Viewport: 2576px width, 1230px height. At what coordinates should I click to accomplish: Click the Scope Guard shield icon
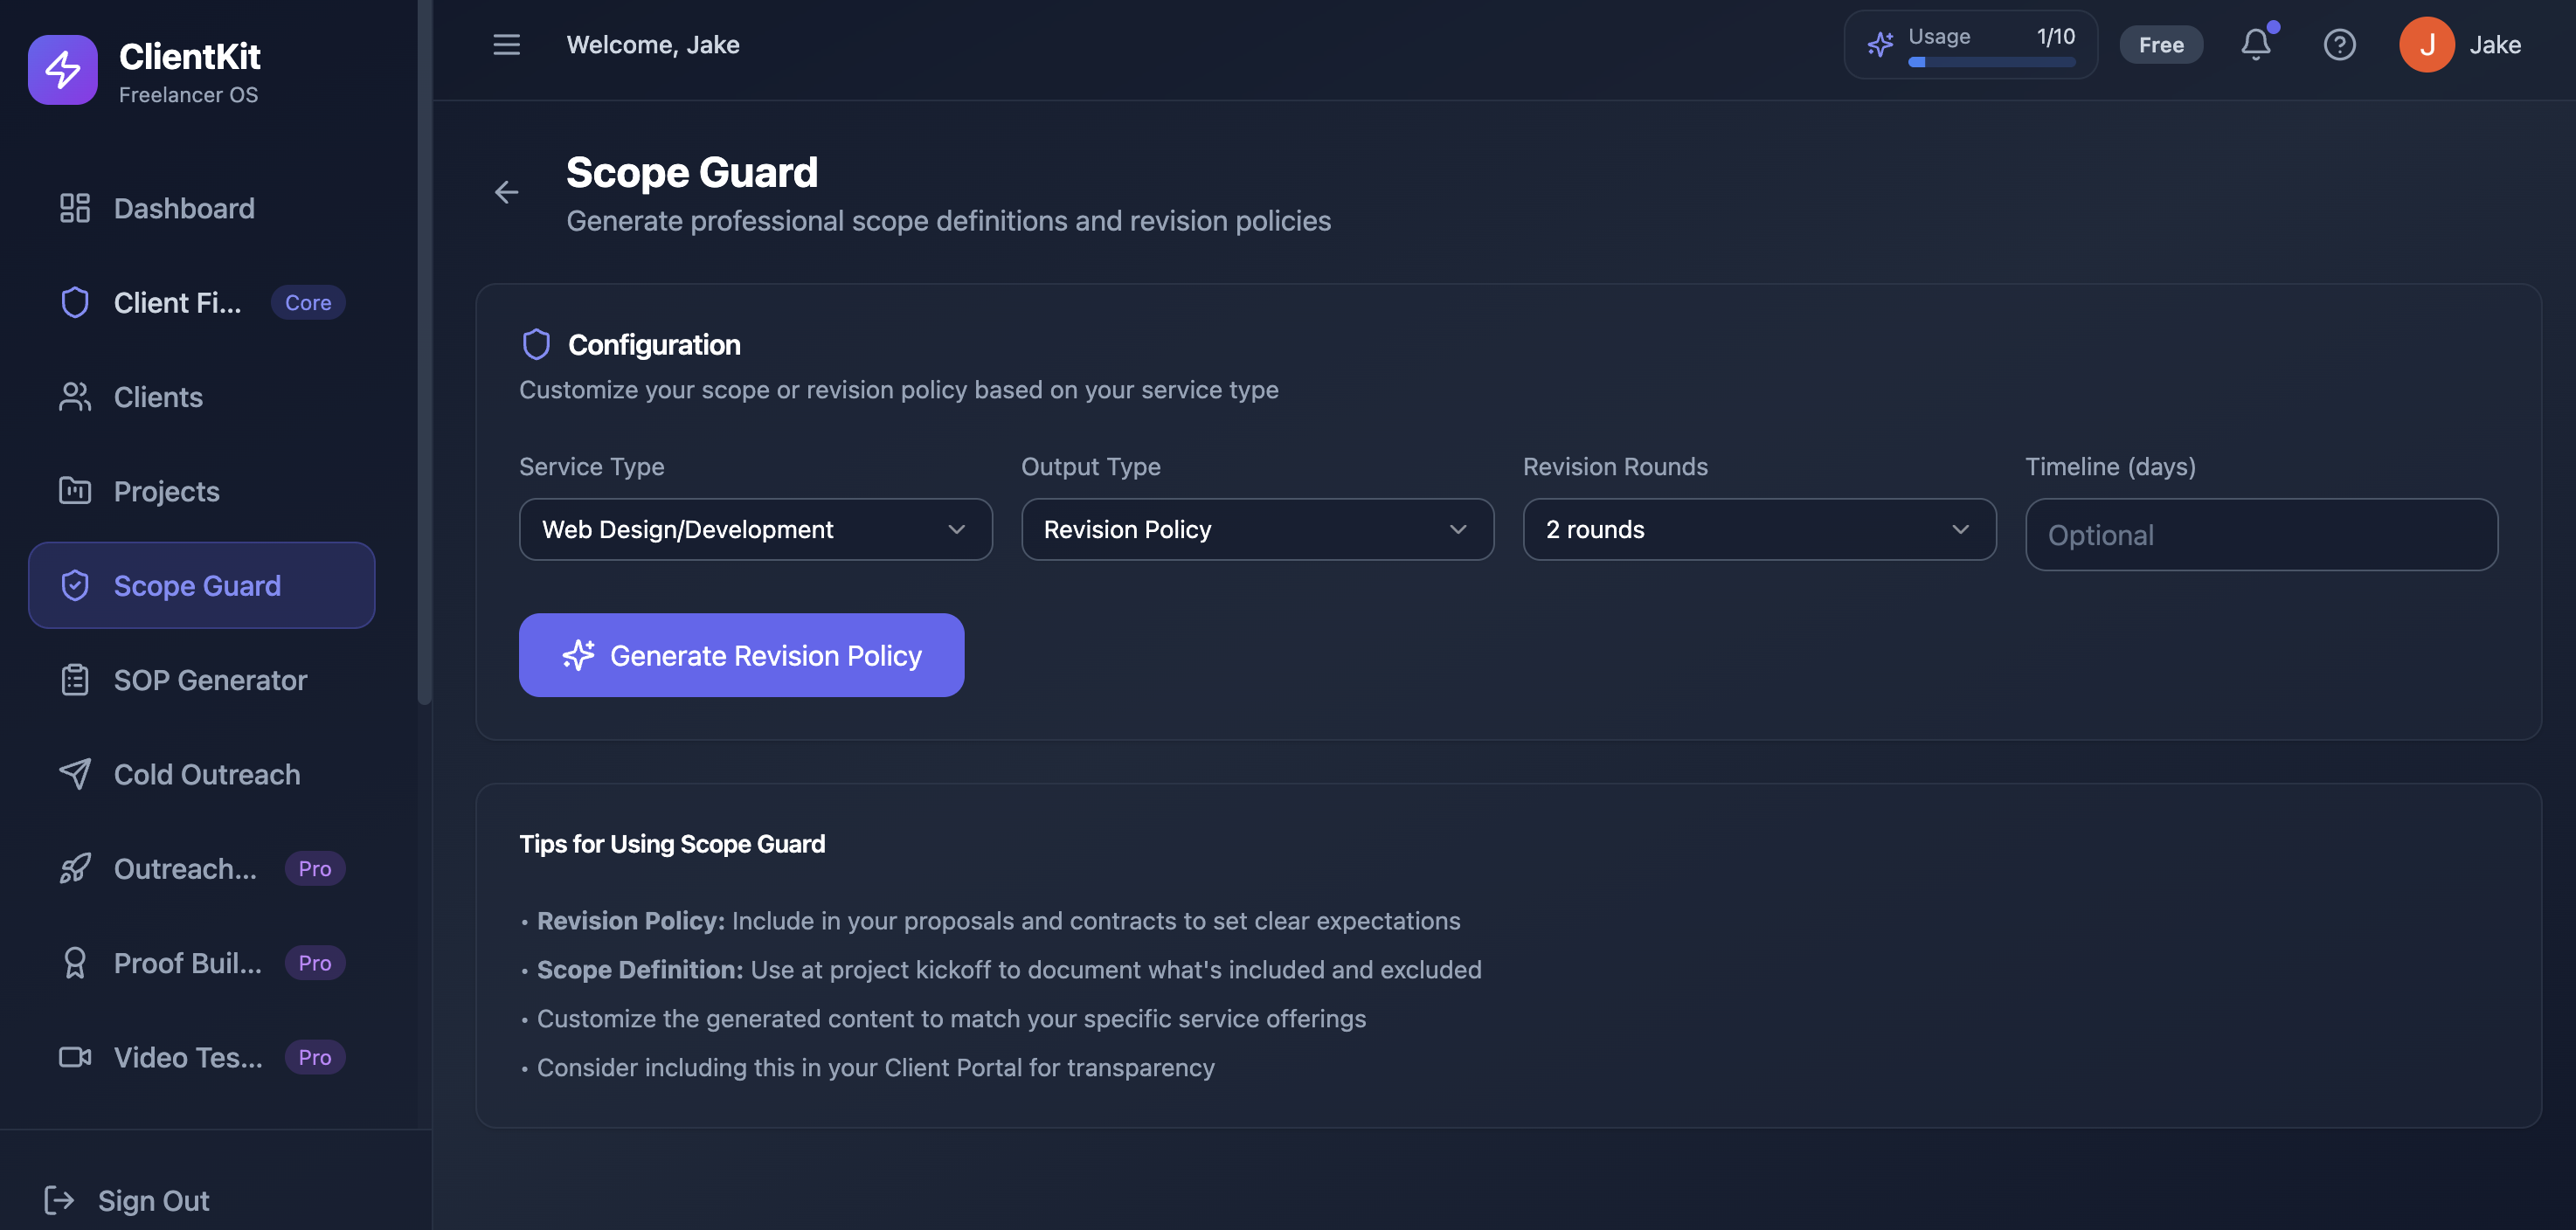[75, 585]
